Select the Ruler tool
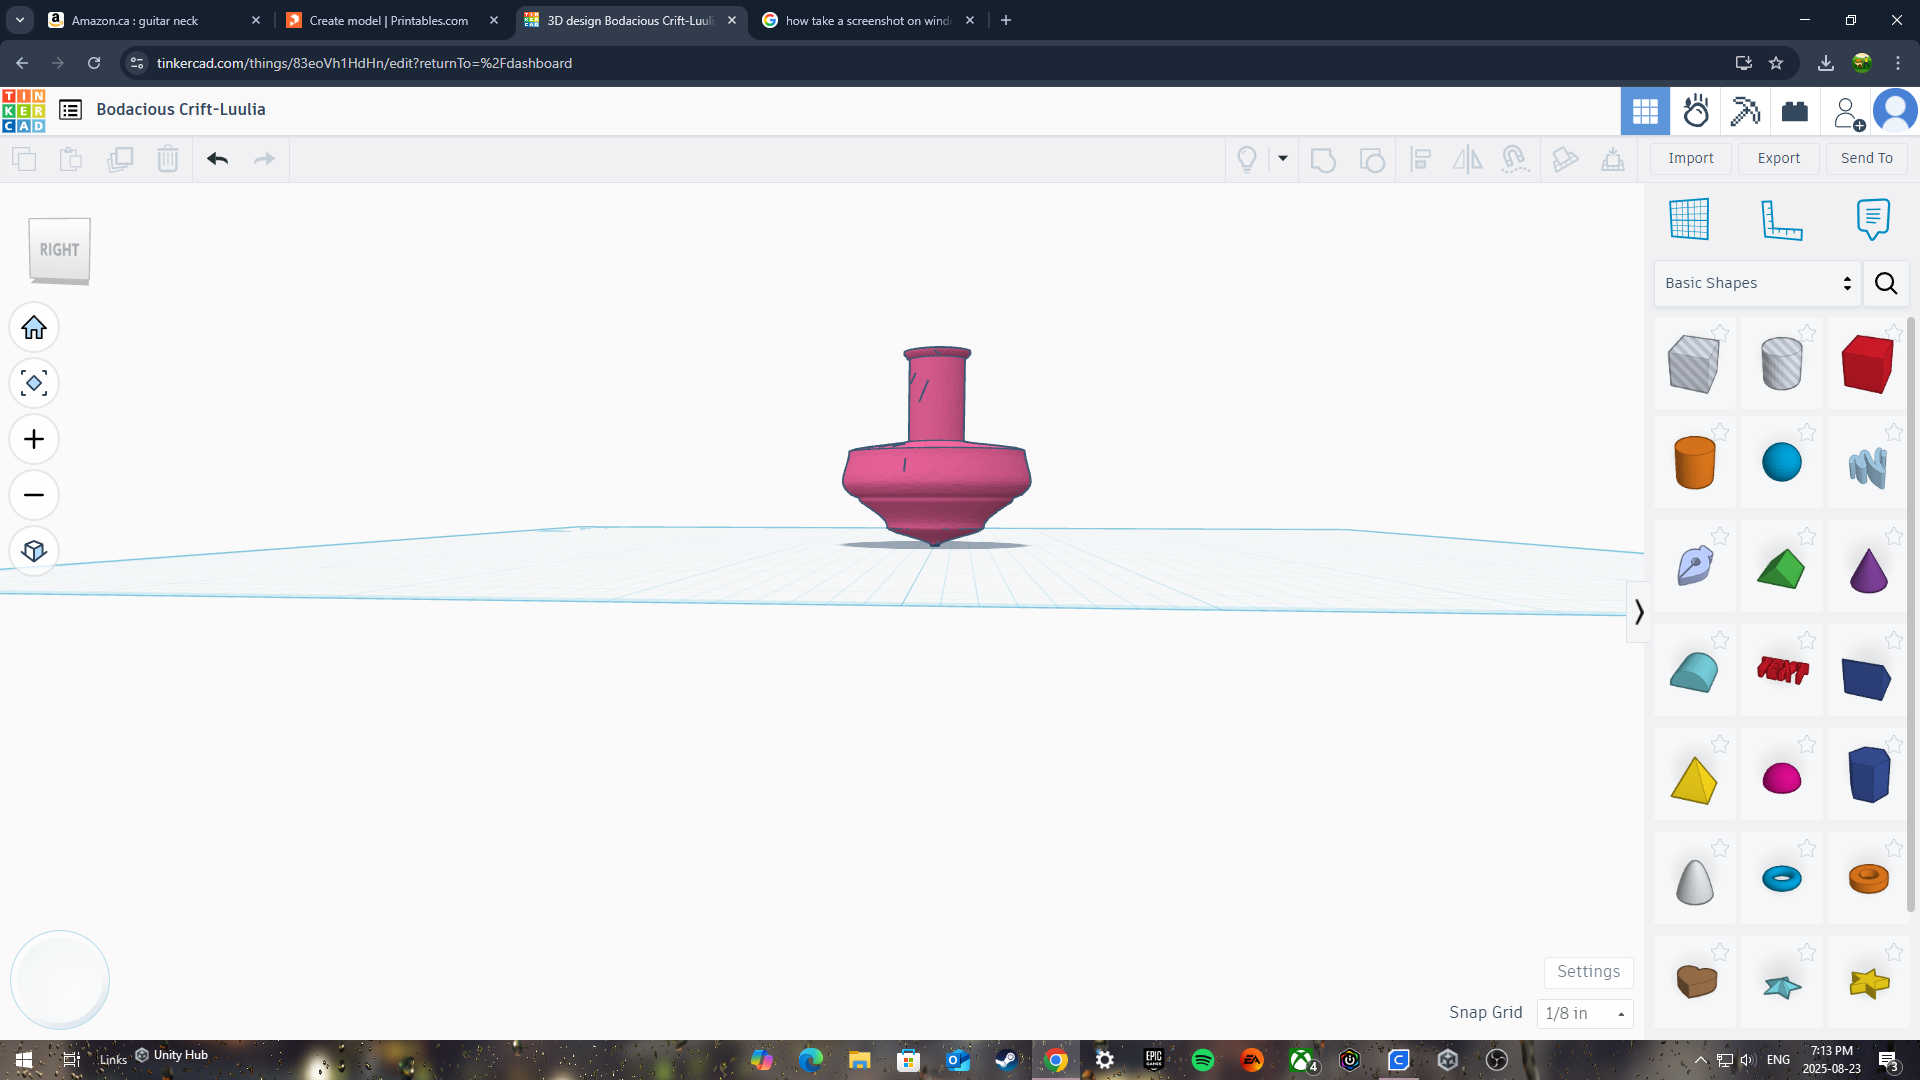The width and height of the screenshot is (1920, 1080). click(x=1781, y=219)
